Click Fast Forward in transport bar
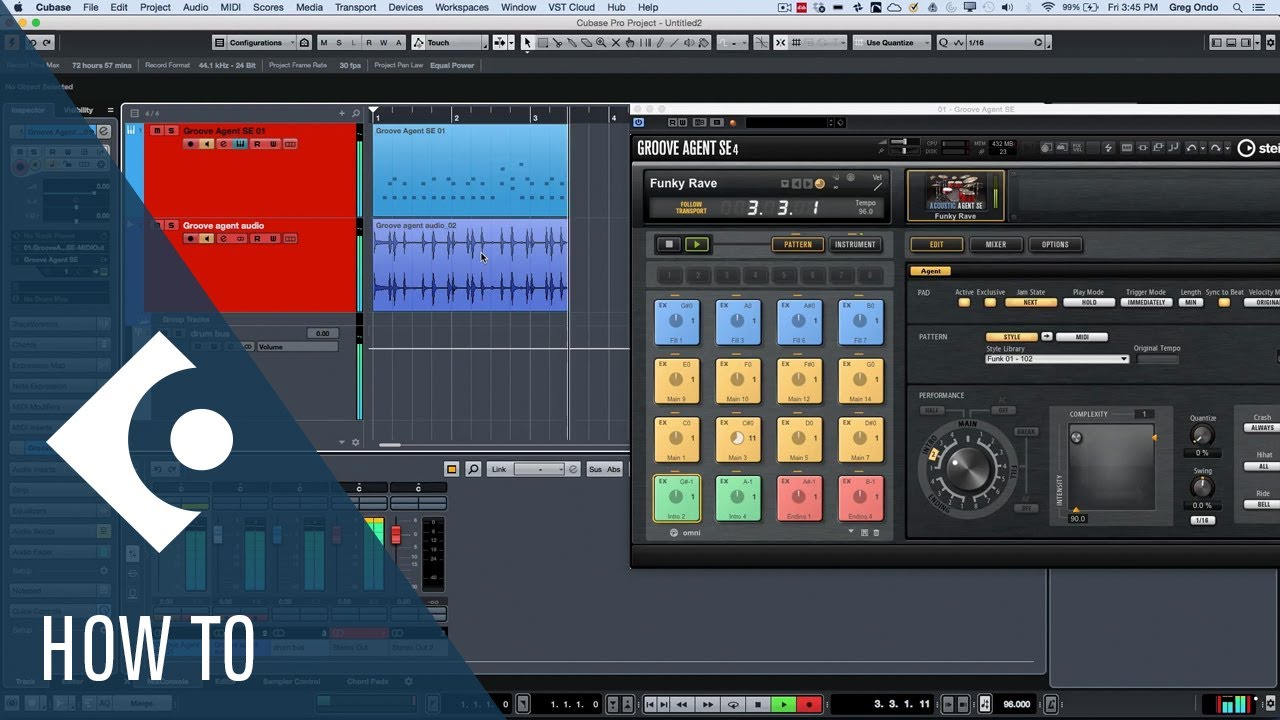Viewport: 1280px width, 720px height. pos(707,705)
